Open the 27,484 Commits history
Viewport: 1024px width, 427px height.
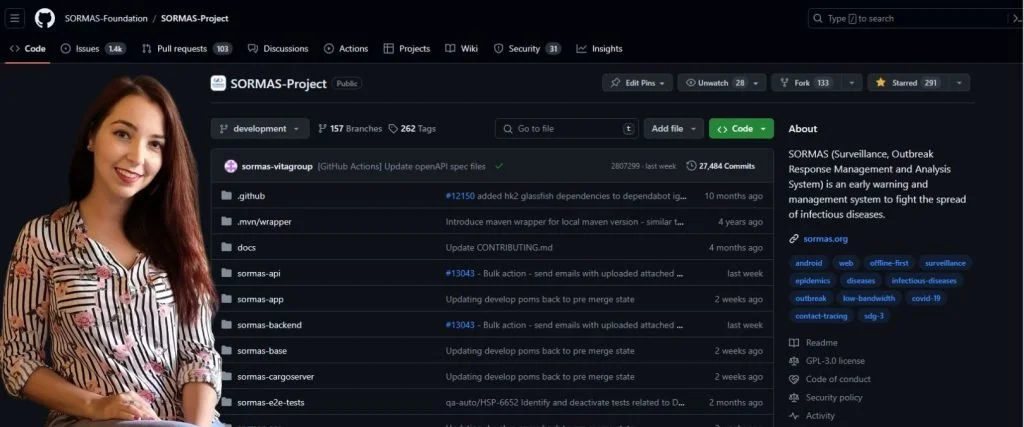(x=720, y=166)
